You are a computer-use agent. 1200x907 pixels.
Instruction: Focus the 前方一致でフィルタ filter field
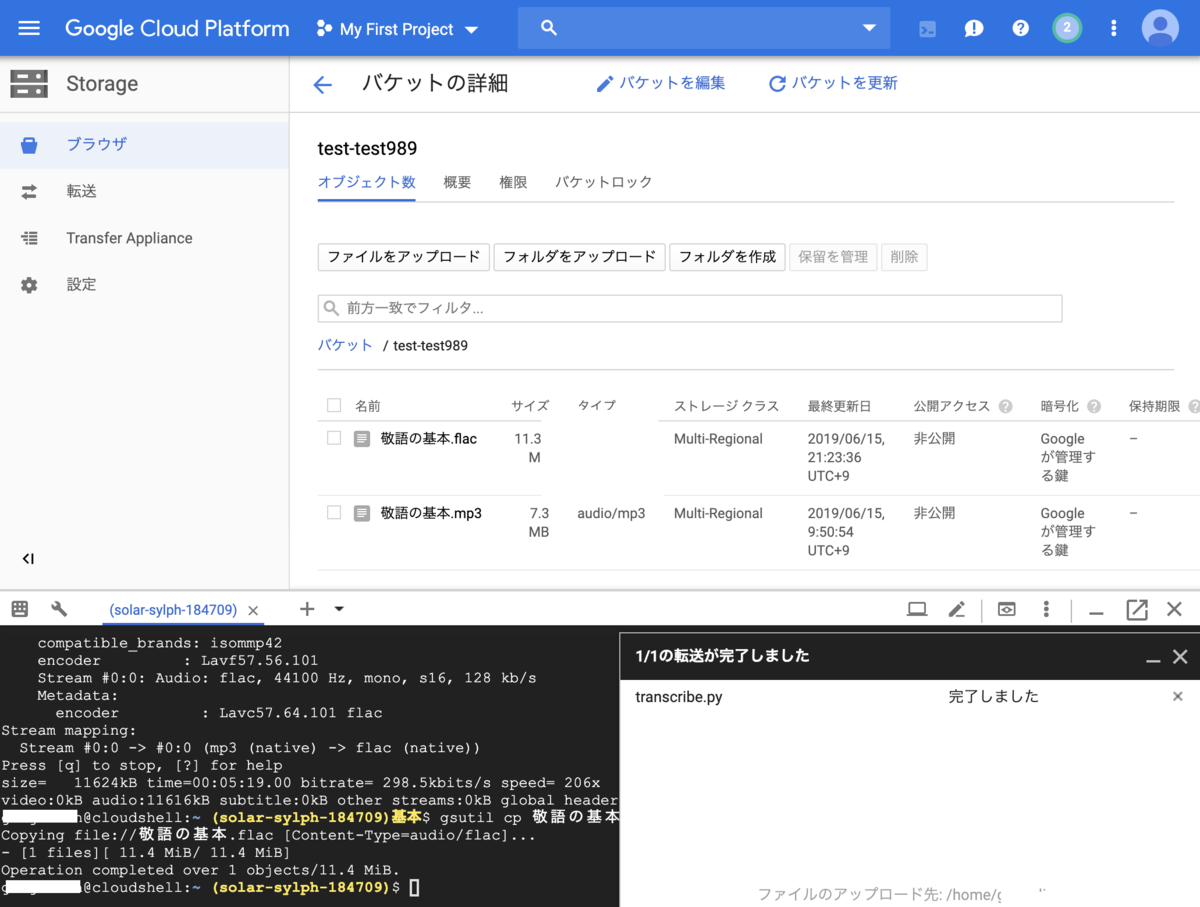[690, 308]
